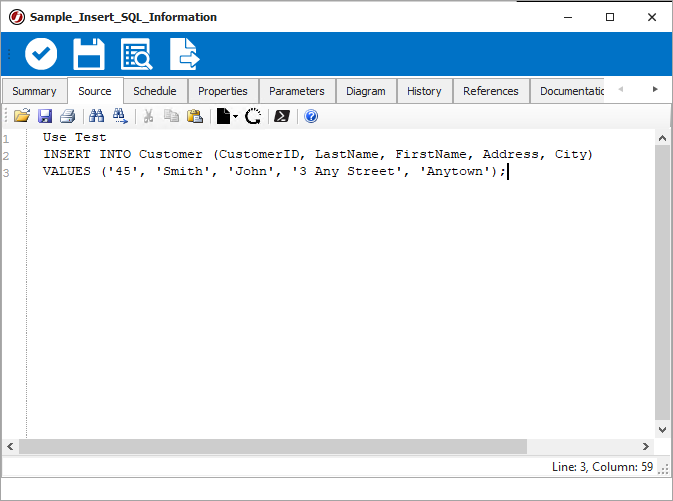Click the 'Use Test' code line
Image resolution: width=673 pixels, height=501 pixels.
click(x=74, y=137)
